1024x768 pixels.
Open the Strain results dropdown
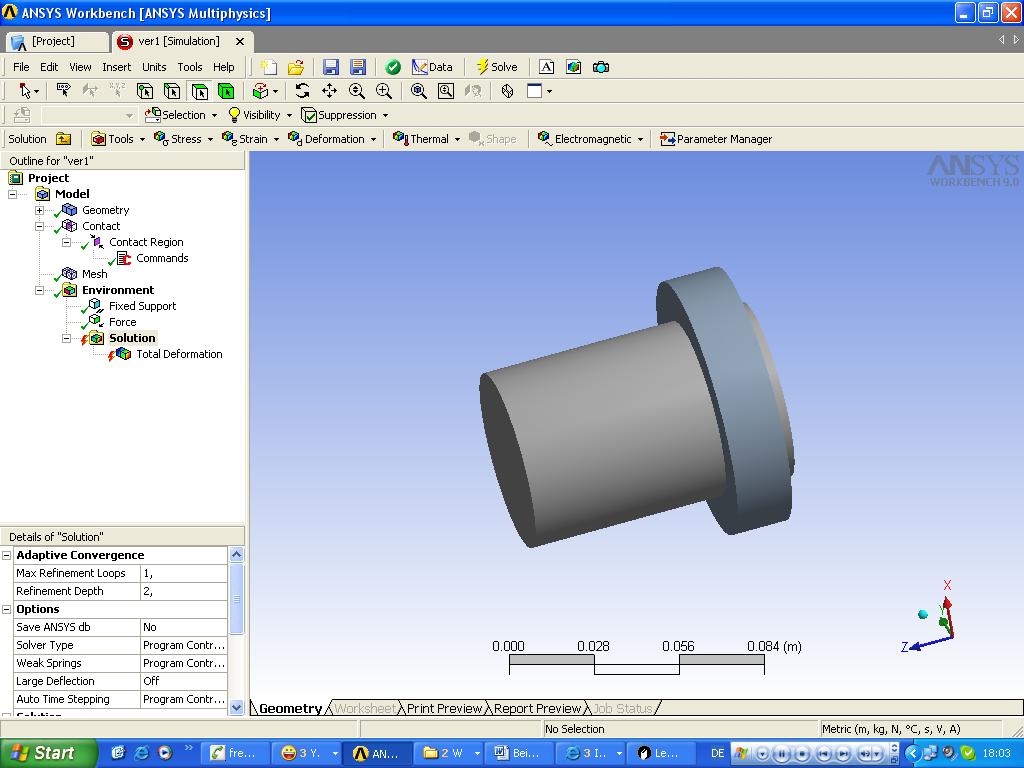(251, 138)
